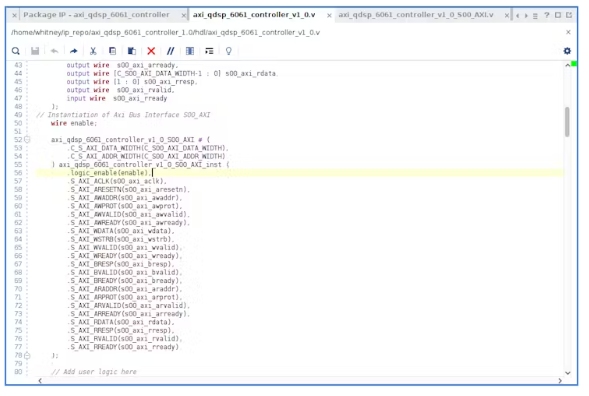
Task: Click the vertical scrollbar thumb
Action: pyautogui.click(x=567, y=122)
